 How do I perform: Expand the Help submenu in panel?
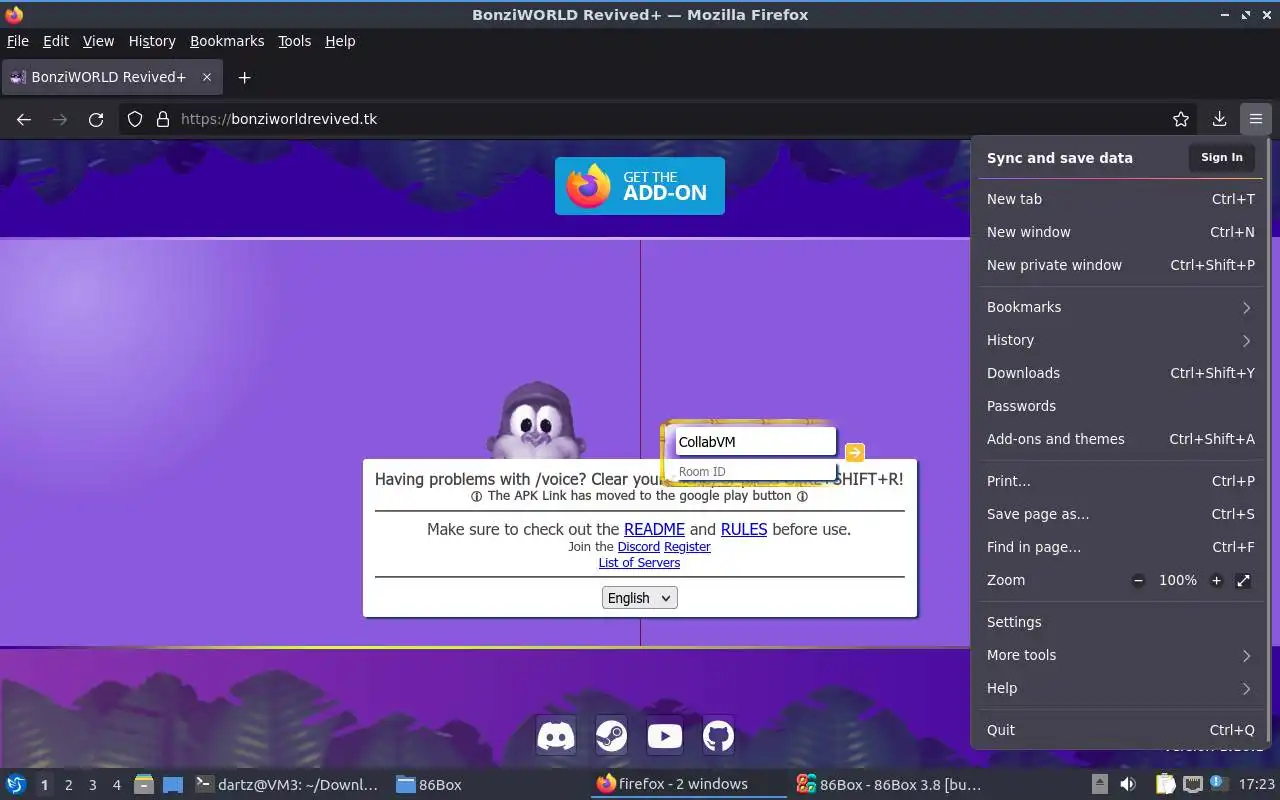(x=1120, y=688)
